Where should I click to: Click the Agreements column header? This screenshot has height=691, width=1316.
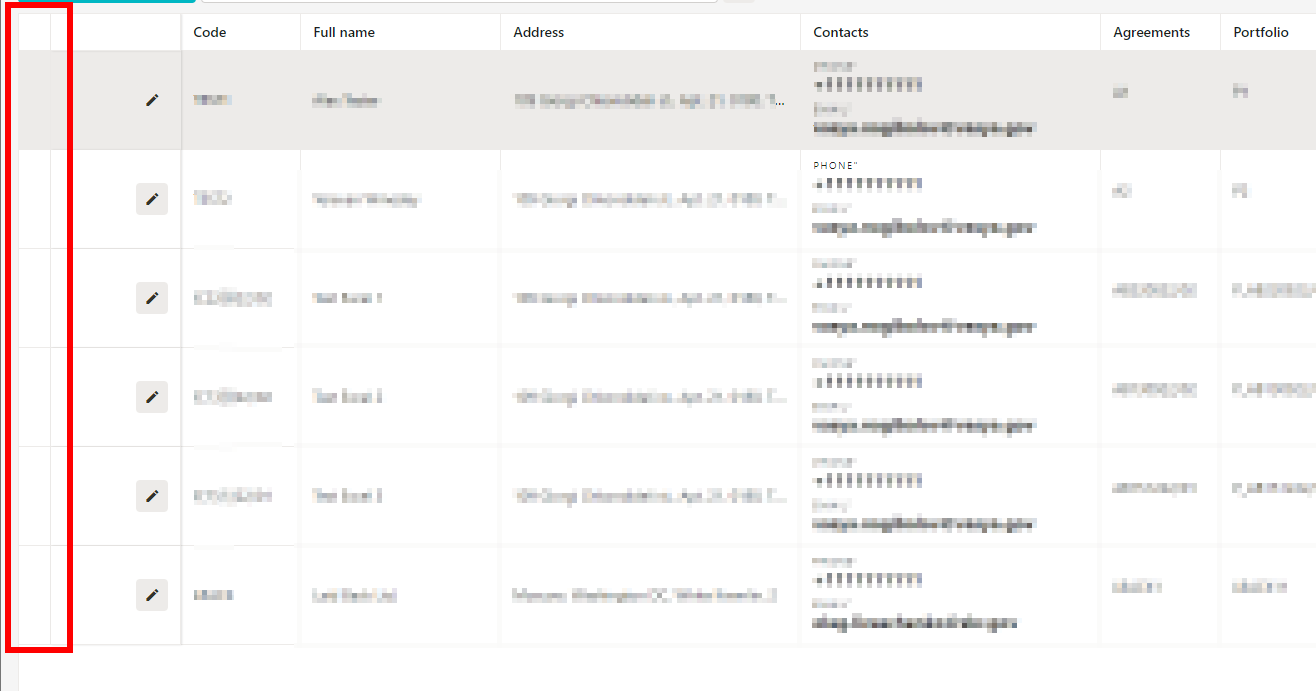(1151, 32)
